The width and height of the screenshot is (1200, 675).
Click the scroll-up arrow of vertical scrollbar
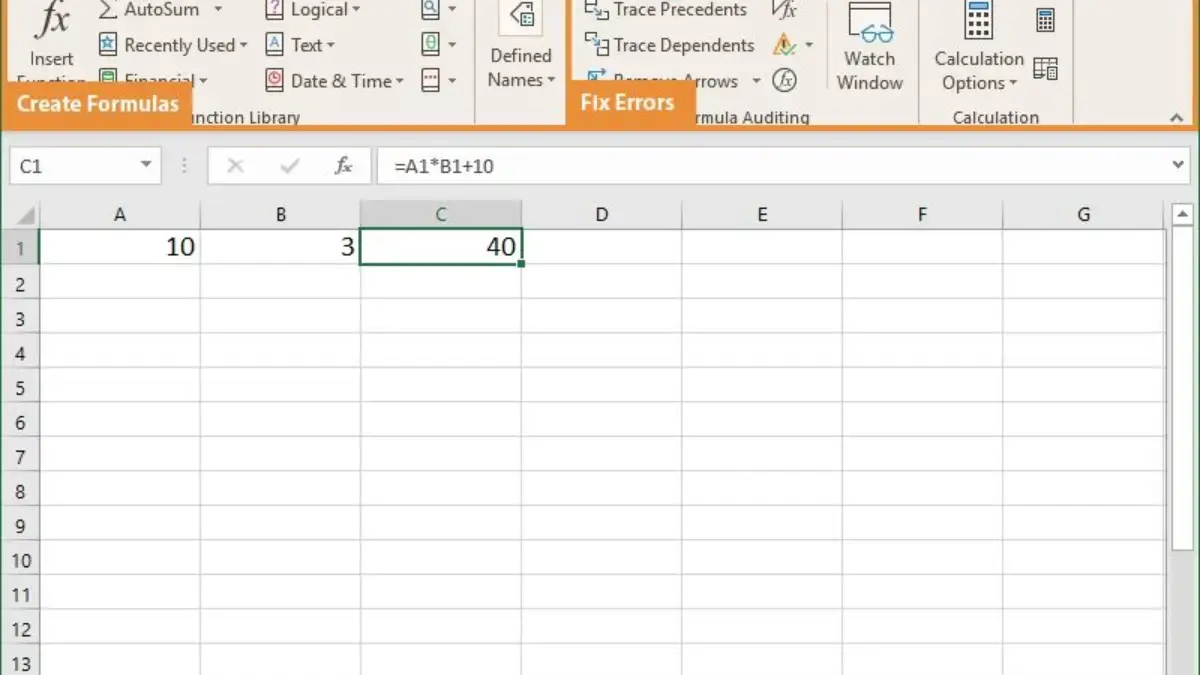tap(1183, 214)
